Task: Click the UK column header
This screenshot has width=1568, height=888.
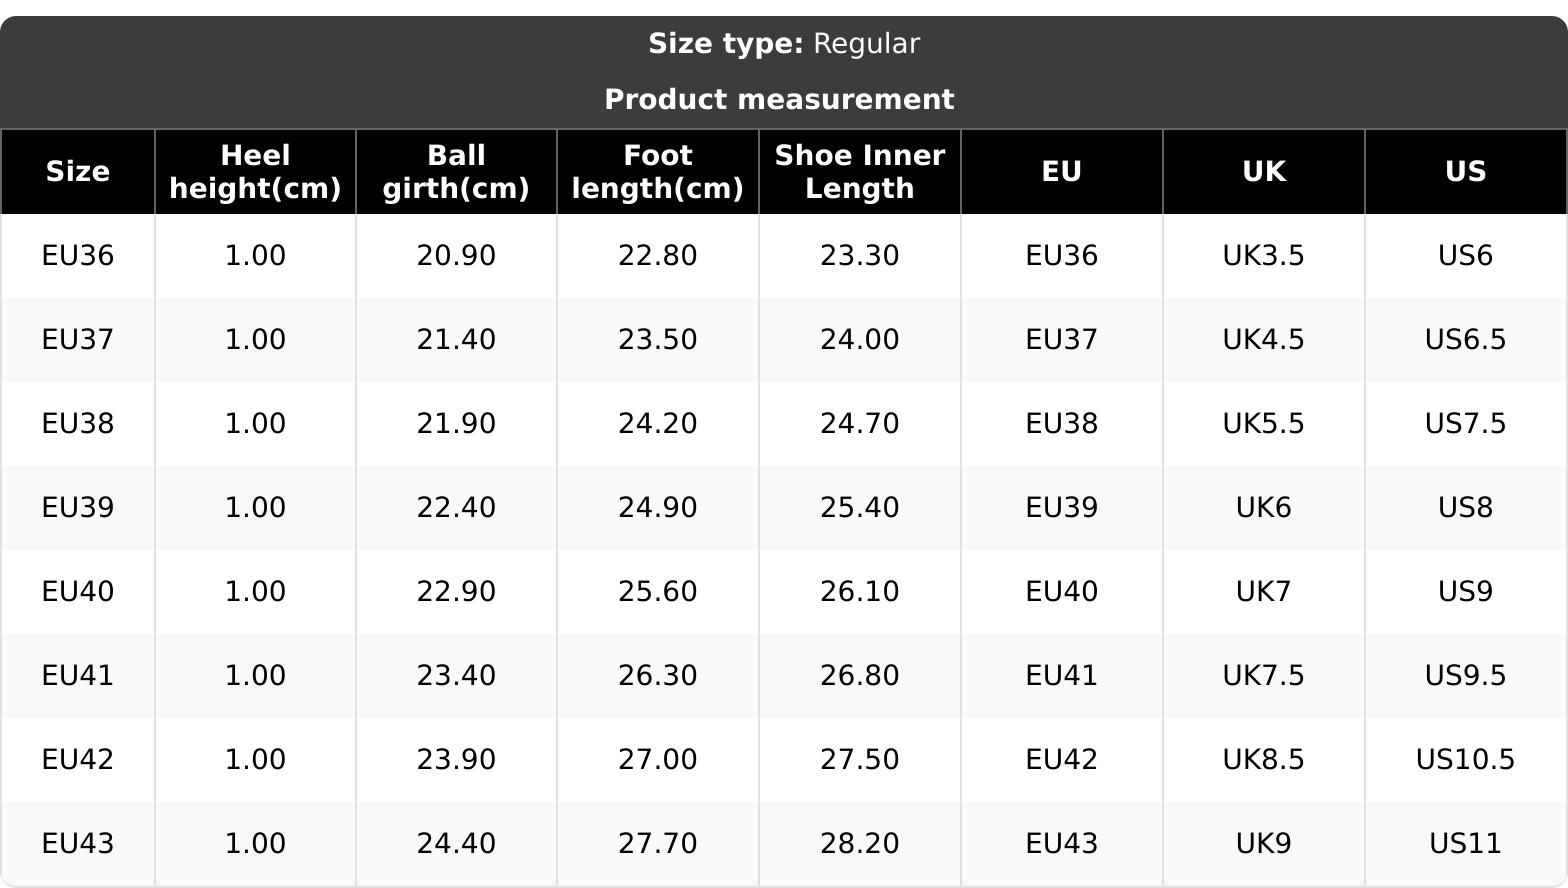Action: tap(1263, 172)
